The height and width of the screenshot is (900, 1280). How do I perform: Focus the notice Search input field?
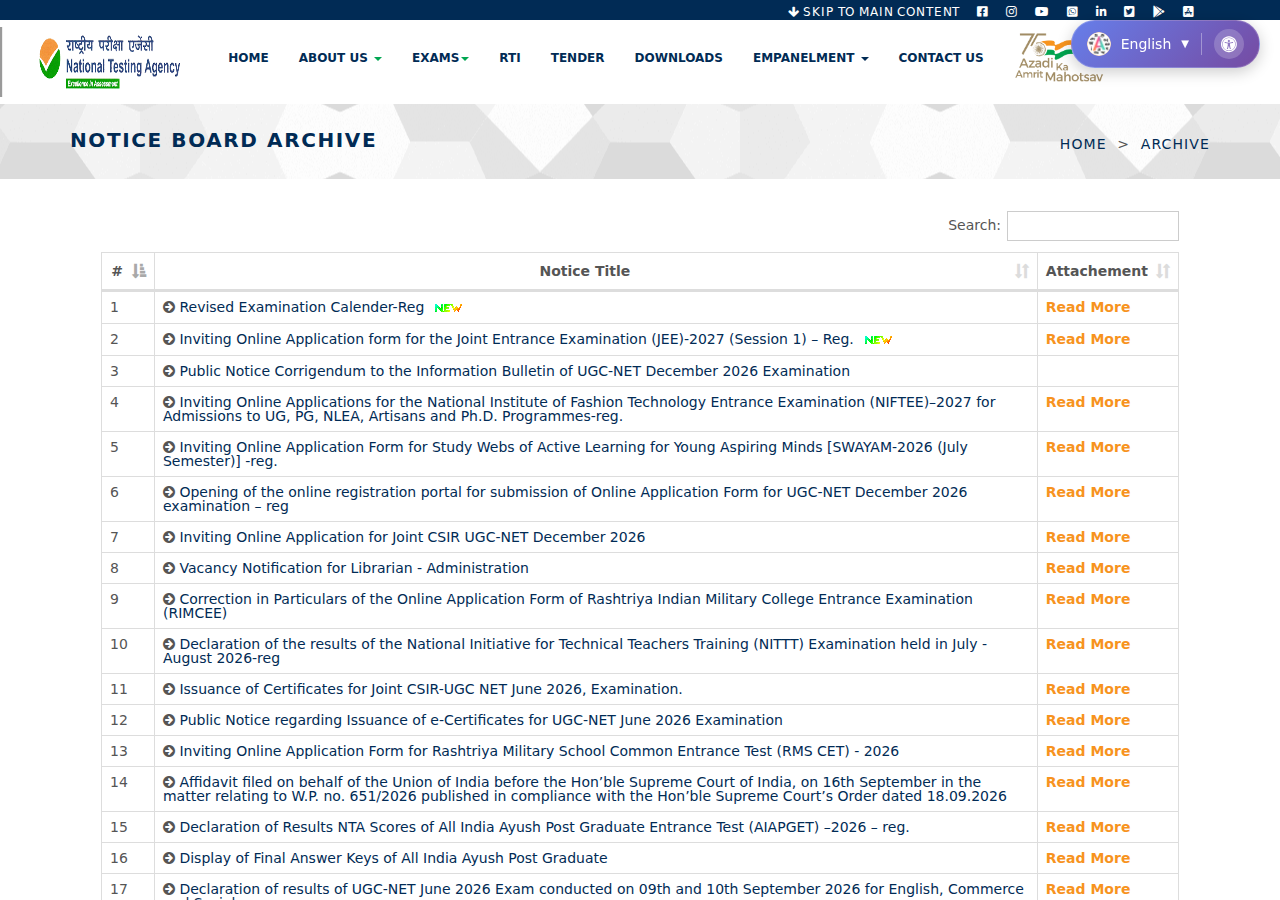(x=1092, y=226)
